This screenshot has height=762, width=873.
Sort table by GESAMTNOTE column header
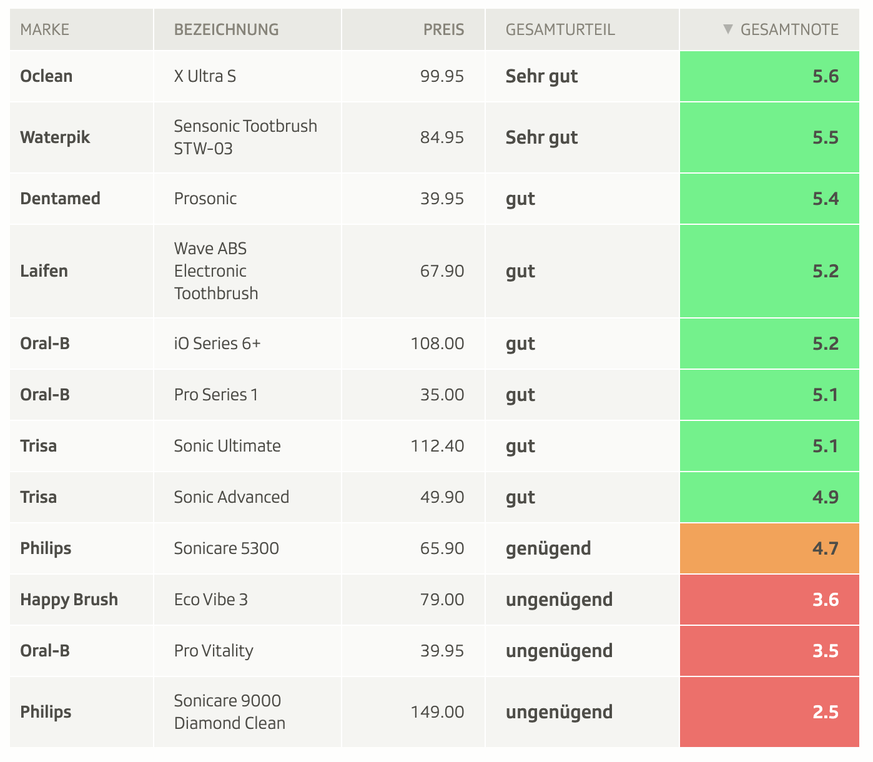[789, 30]
